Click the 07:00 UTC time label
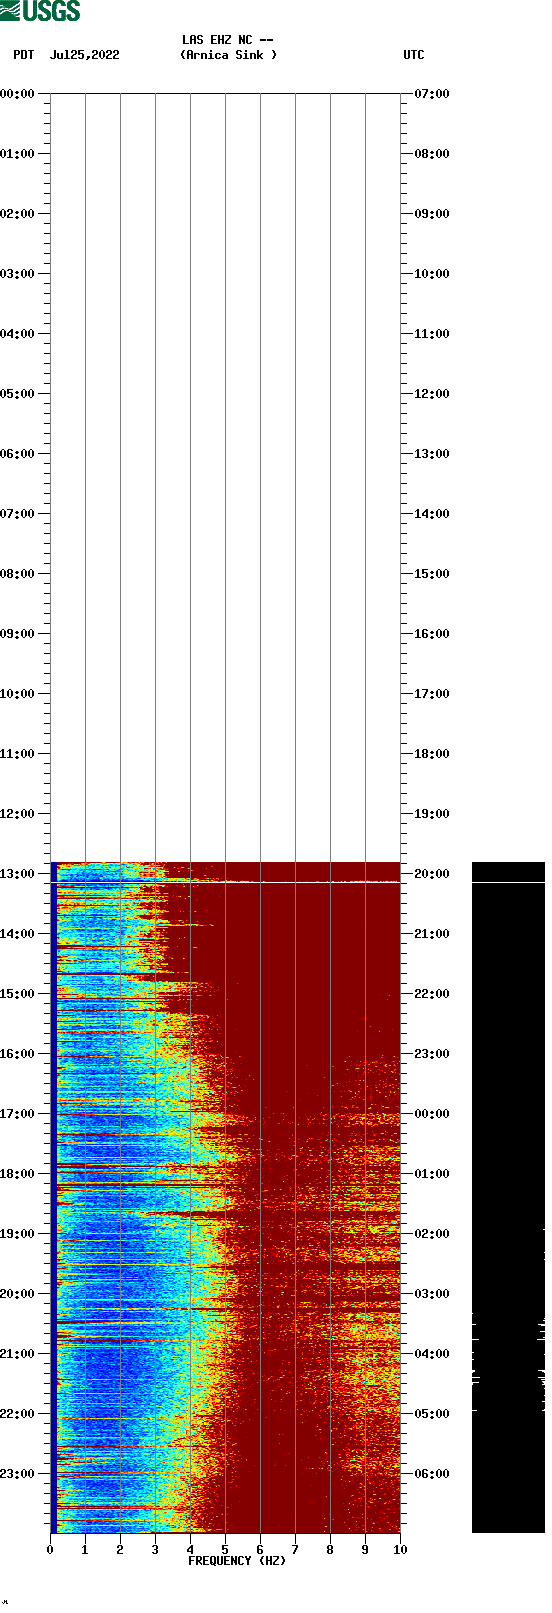The width and height of the screenshot is (552, 1613). point(432,94)
